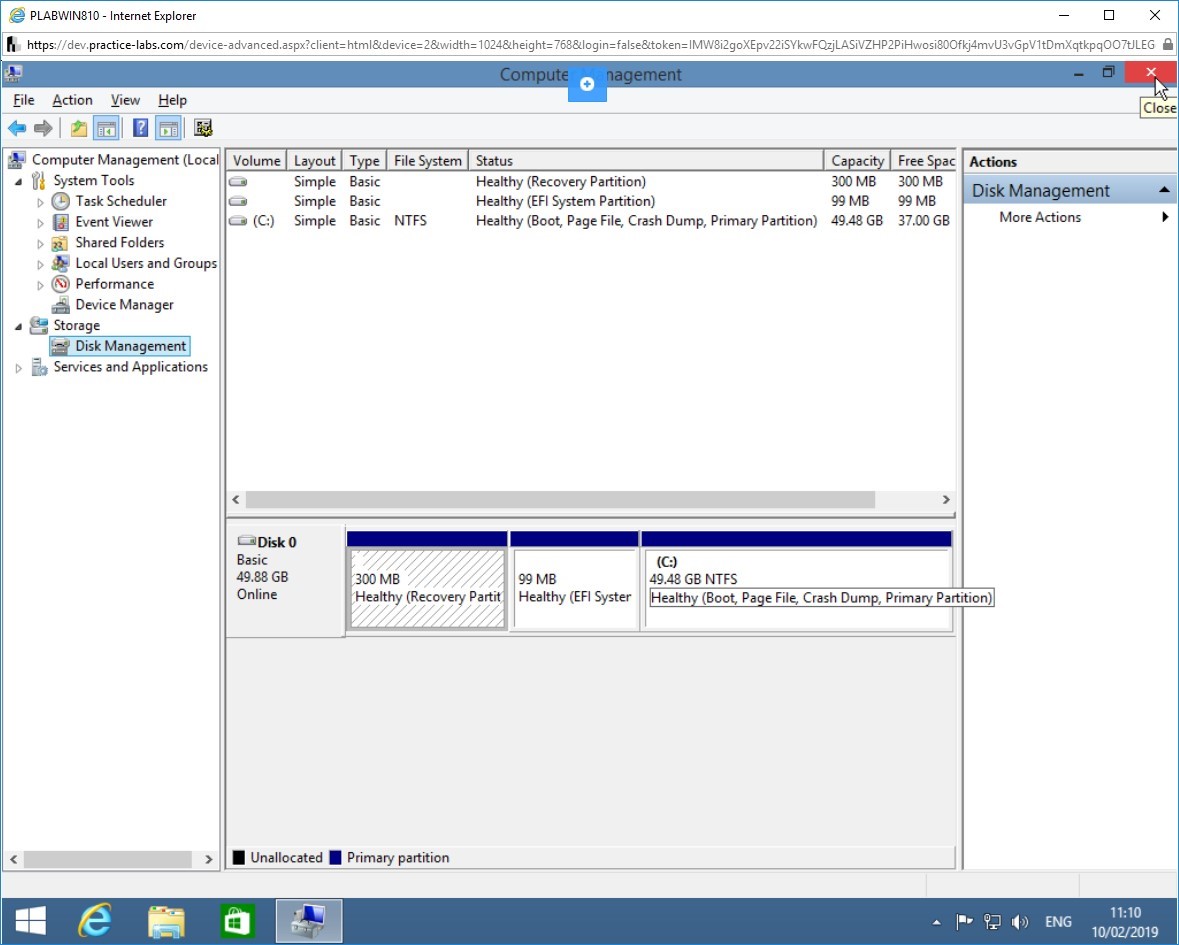Click the Shared Folders icon

tap(60, 243)
